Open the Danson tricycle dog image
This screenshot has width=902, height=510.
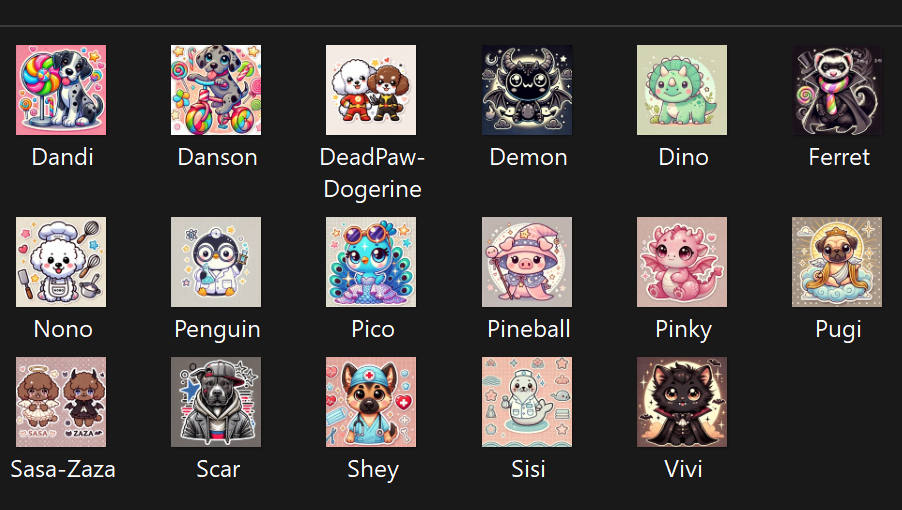click(216, 90)
